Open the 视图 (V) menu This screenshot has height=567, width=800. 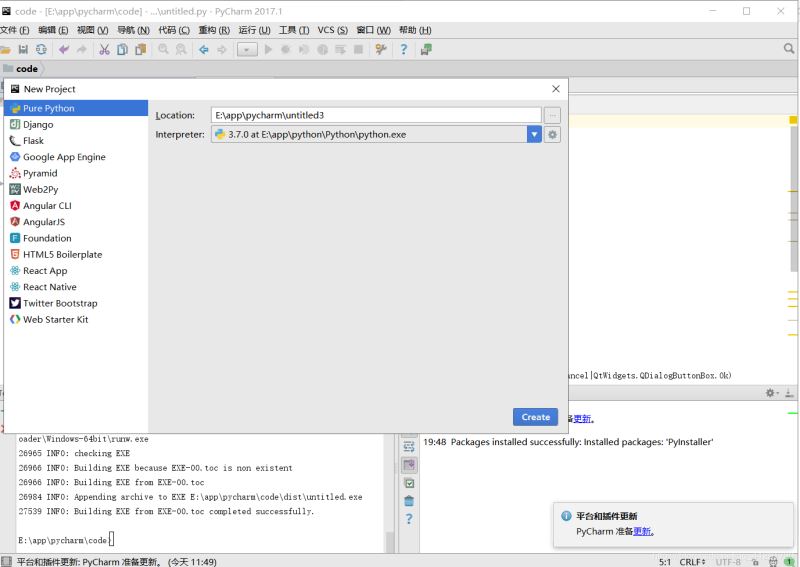92,30
